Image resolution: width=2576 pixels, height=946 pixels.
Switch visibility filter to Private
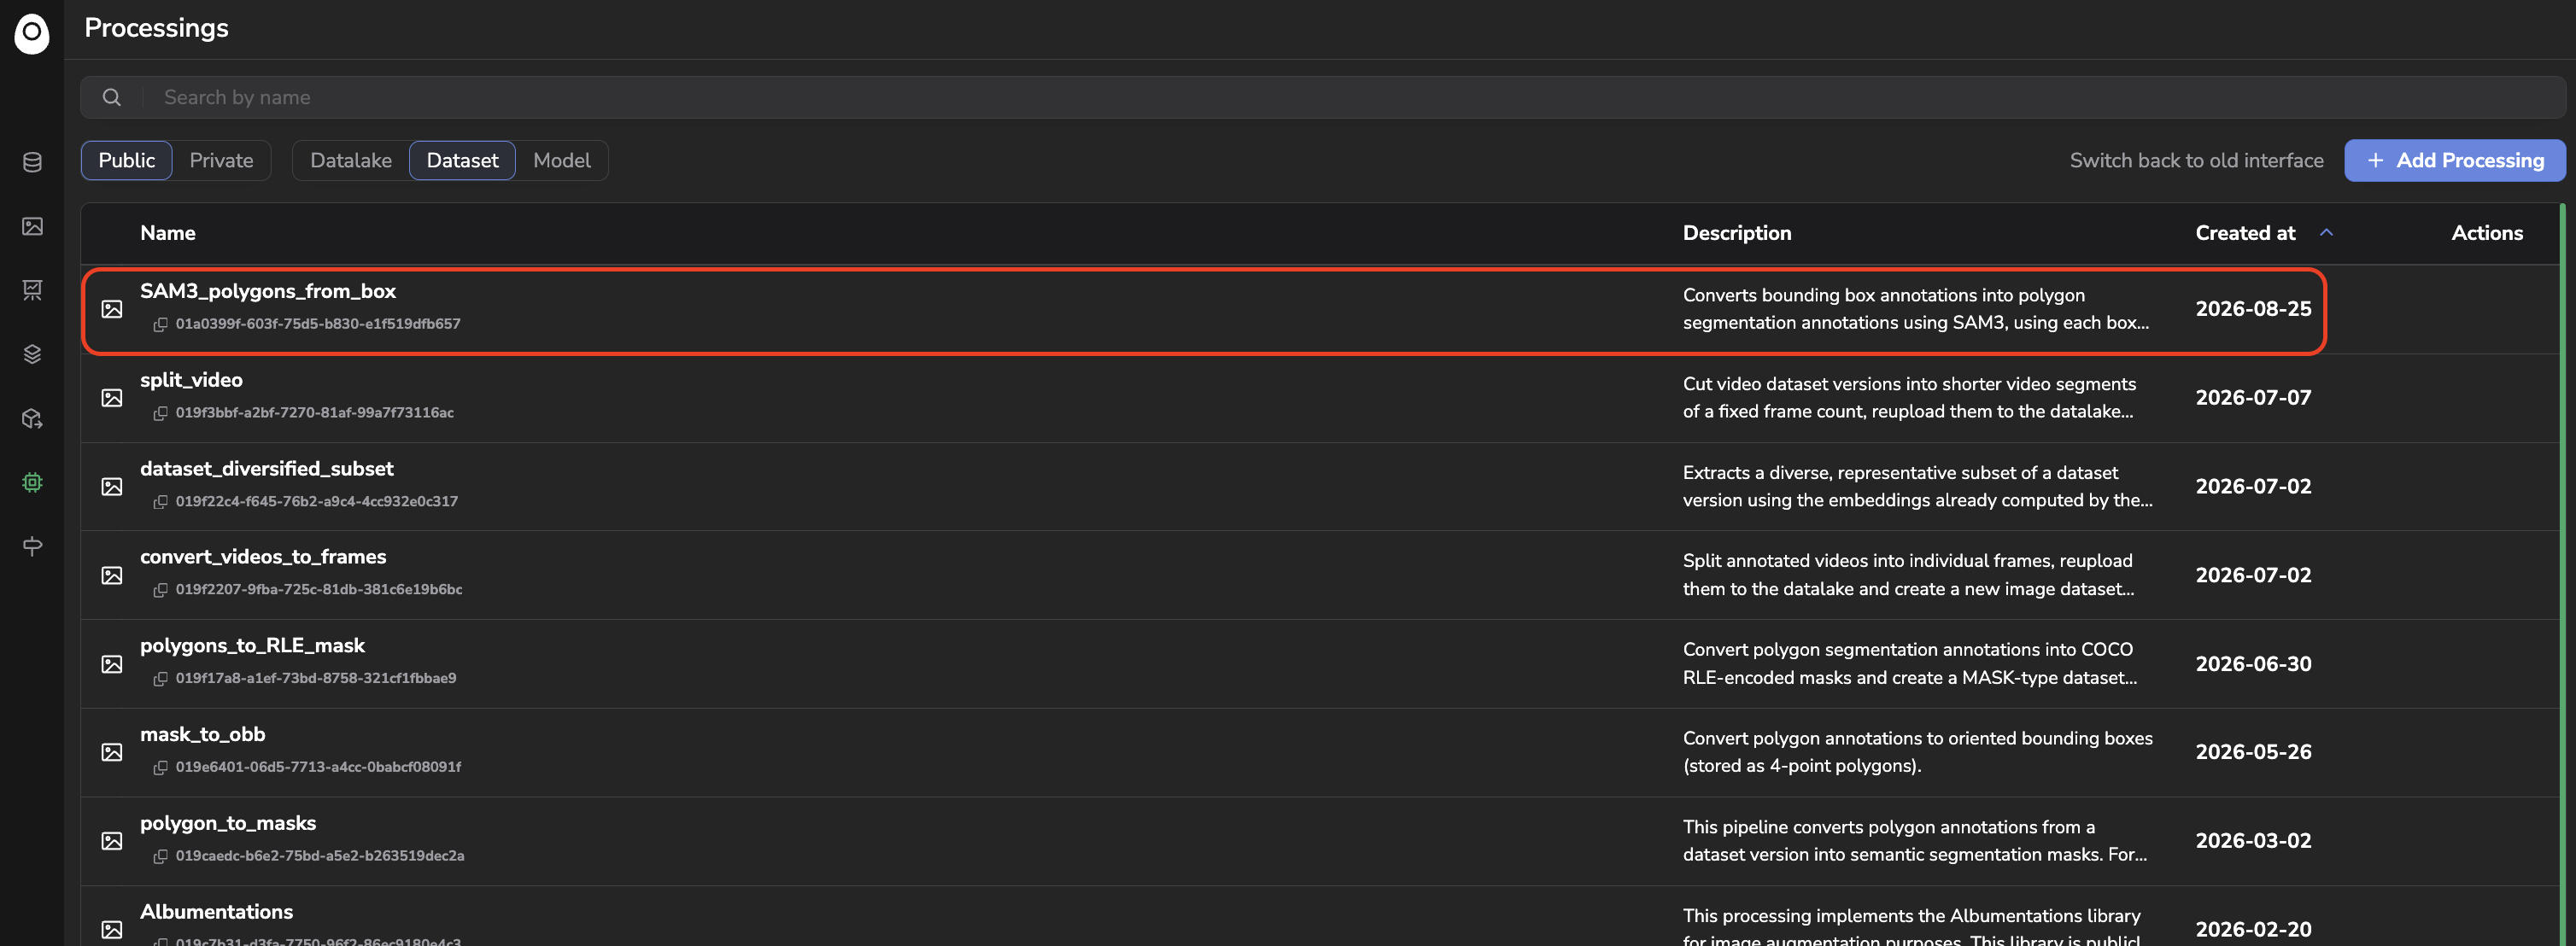pyautogui.click(x=221, y=160)
